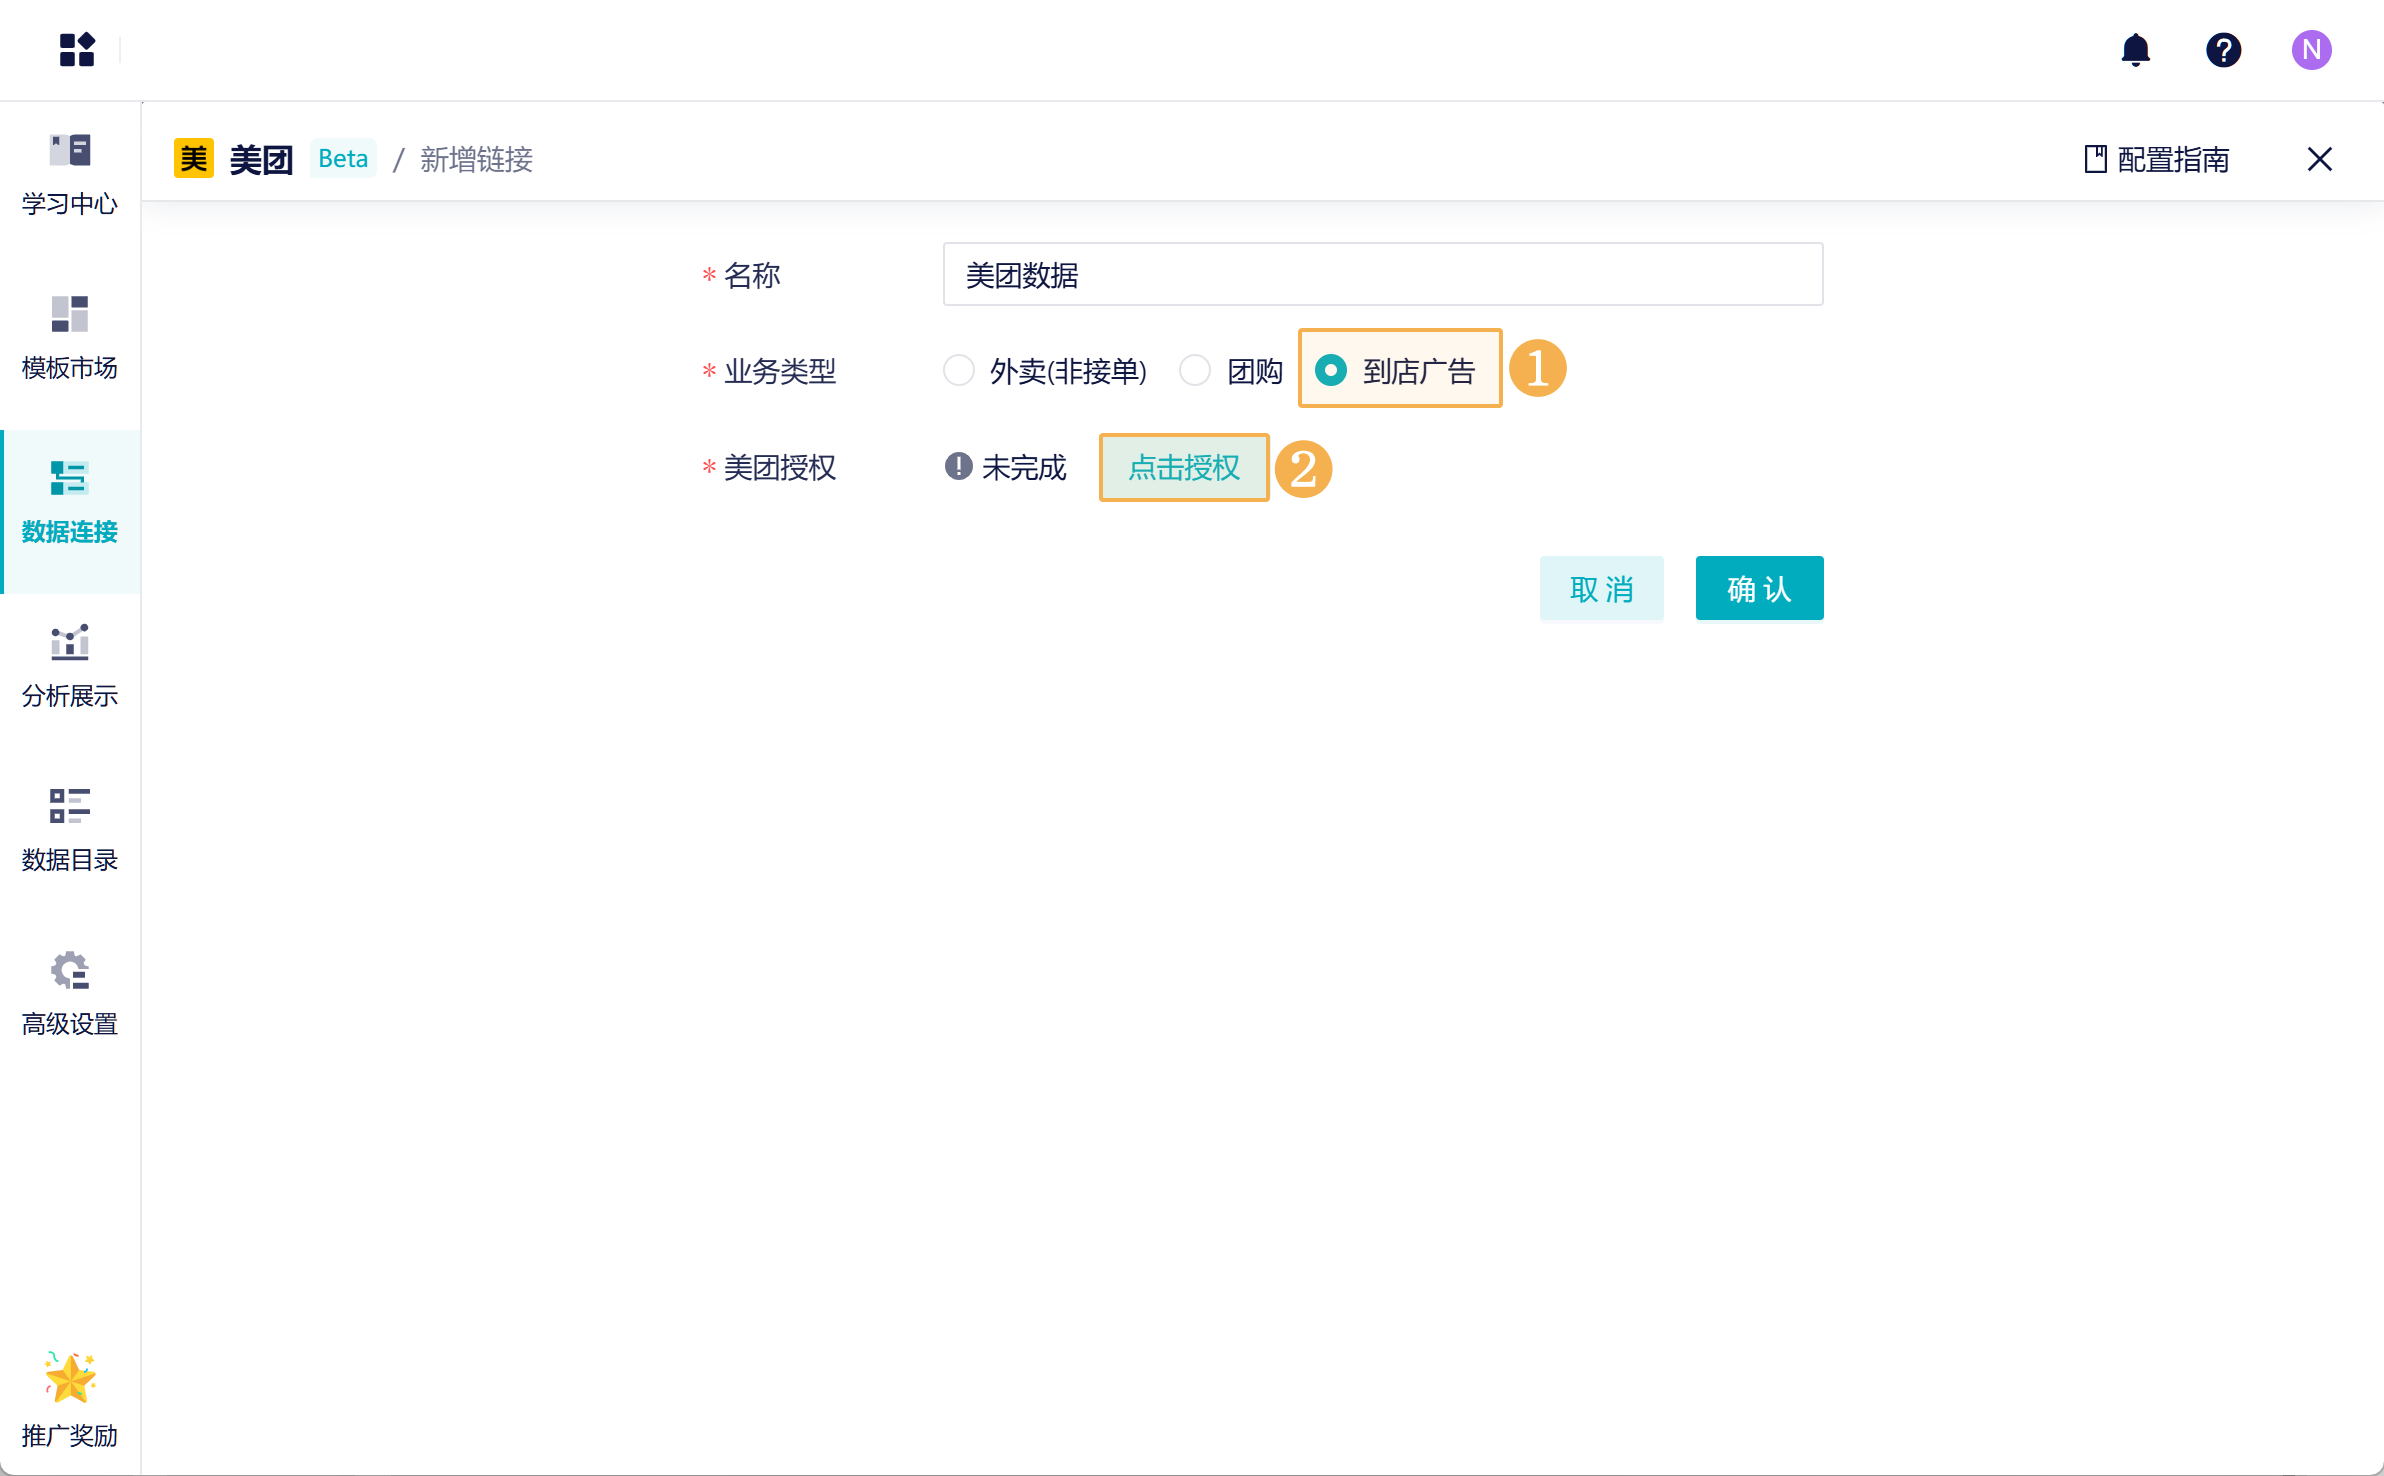The image size is (2384, 1476).
Task: Select the 团购 radio option
Action: click(1195, 371)
